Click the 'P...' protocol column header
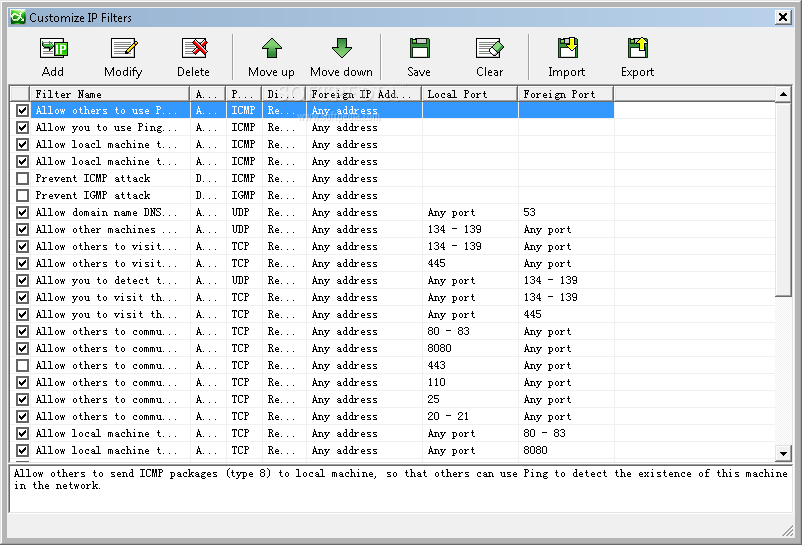This screenshot has width=802, height=545. (x=244, y=94)
